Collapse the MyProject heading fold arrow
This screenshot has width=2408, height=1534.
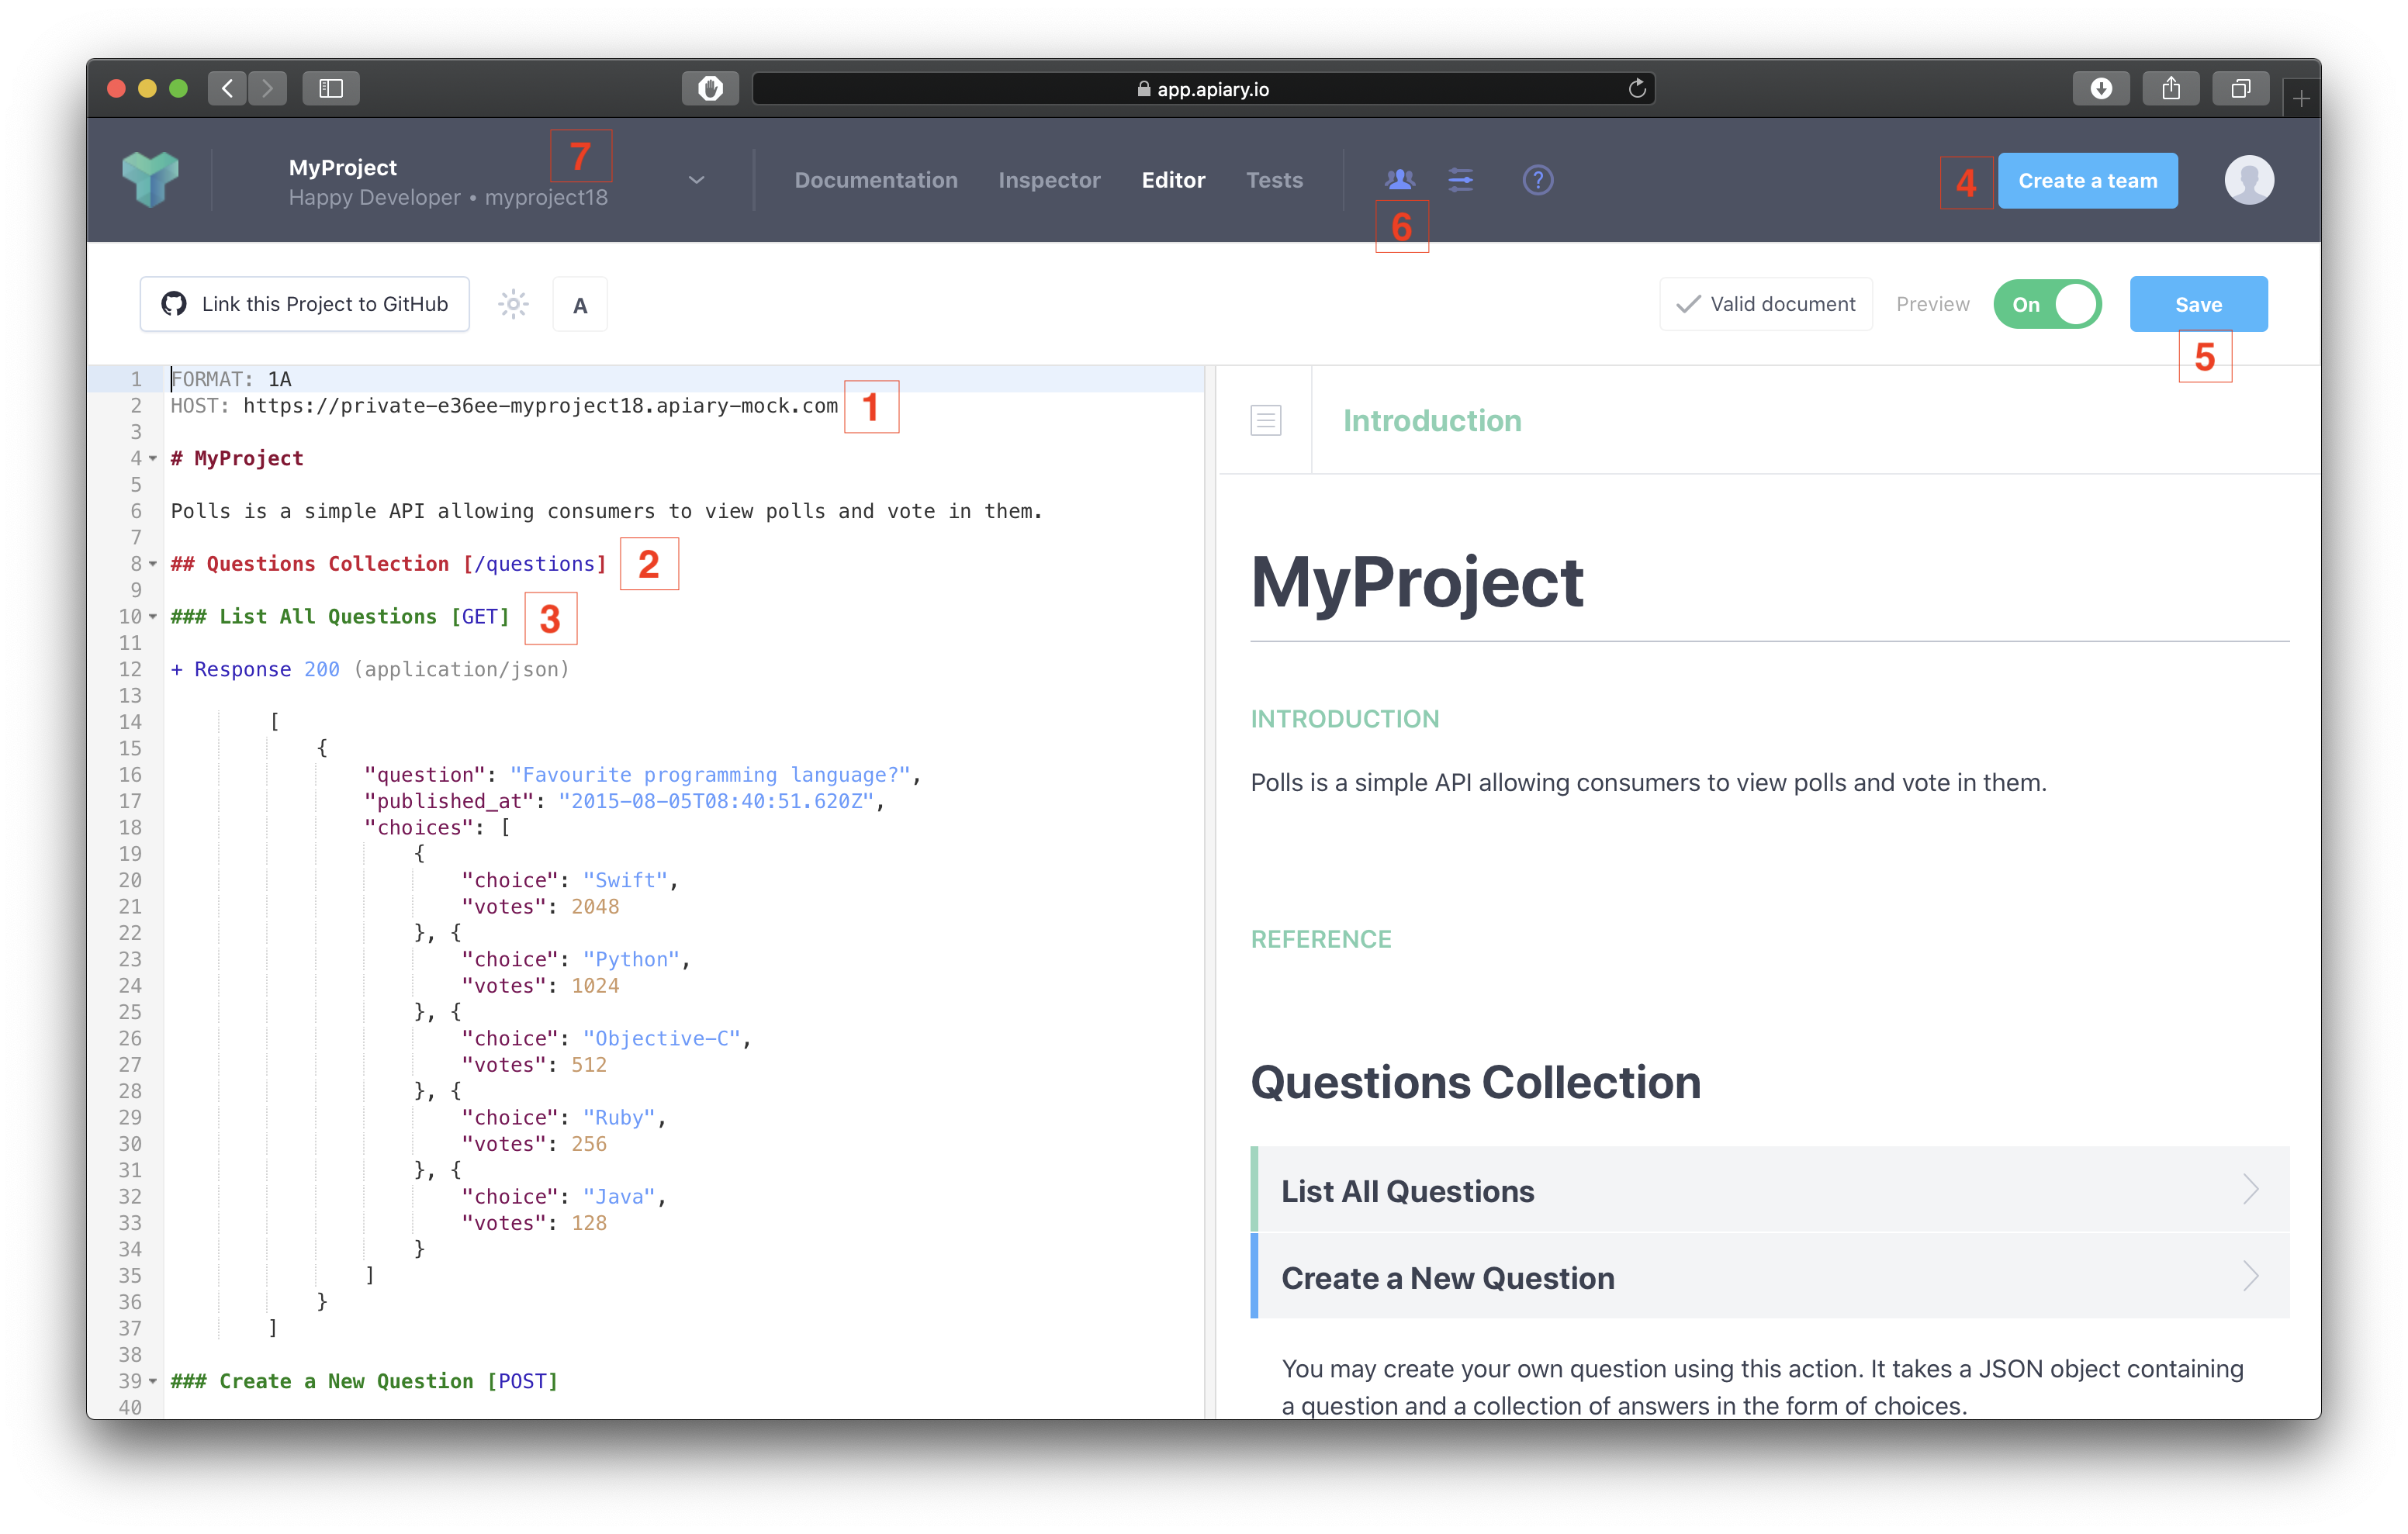153,459
